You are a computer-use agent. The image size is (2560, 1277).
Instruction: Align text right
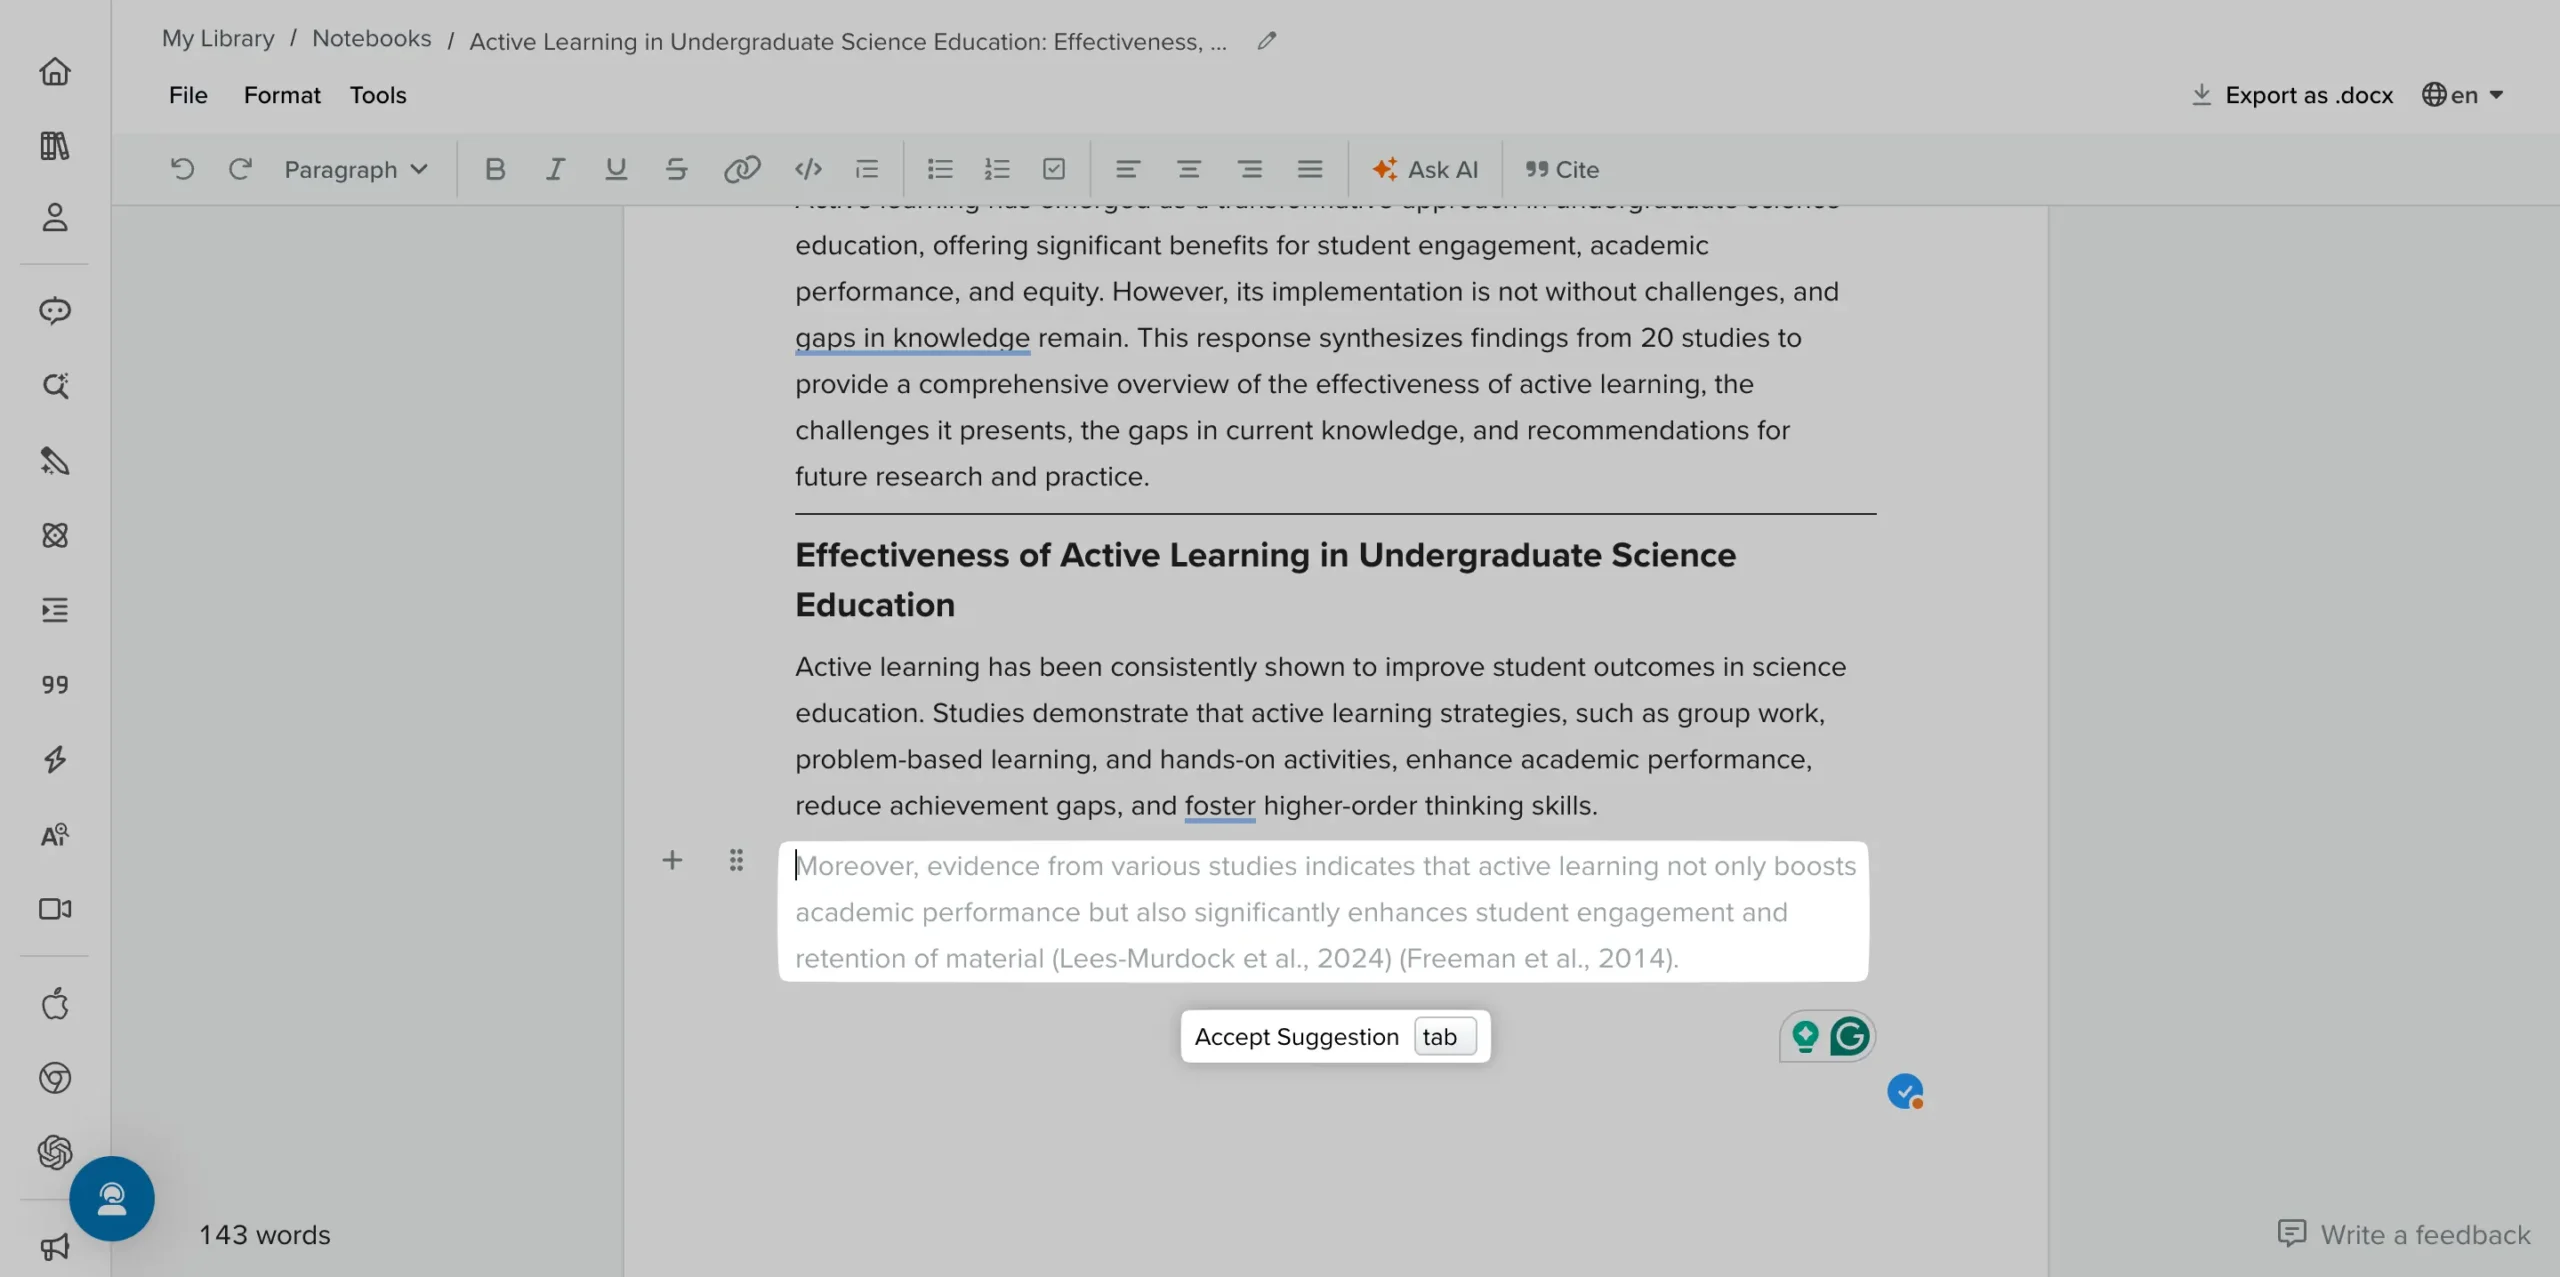click(1249, 169)
